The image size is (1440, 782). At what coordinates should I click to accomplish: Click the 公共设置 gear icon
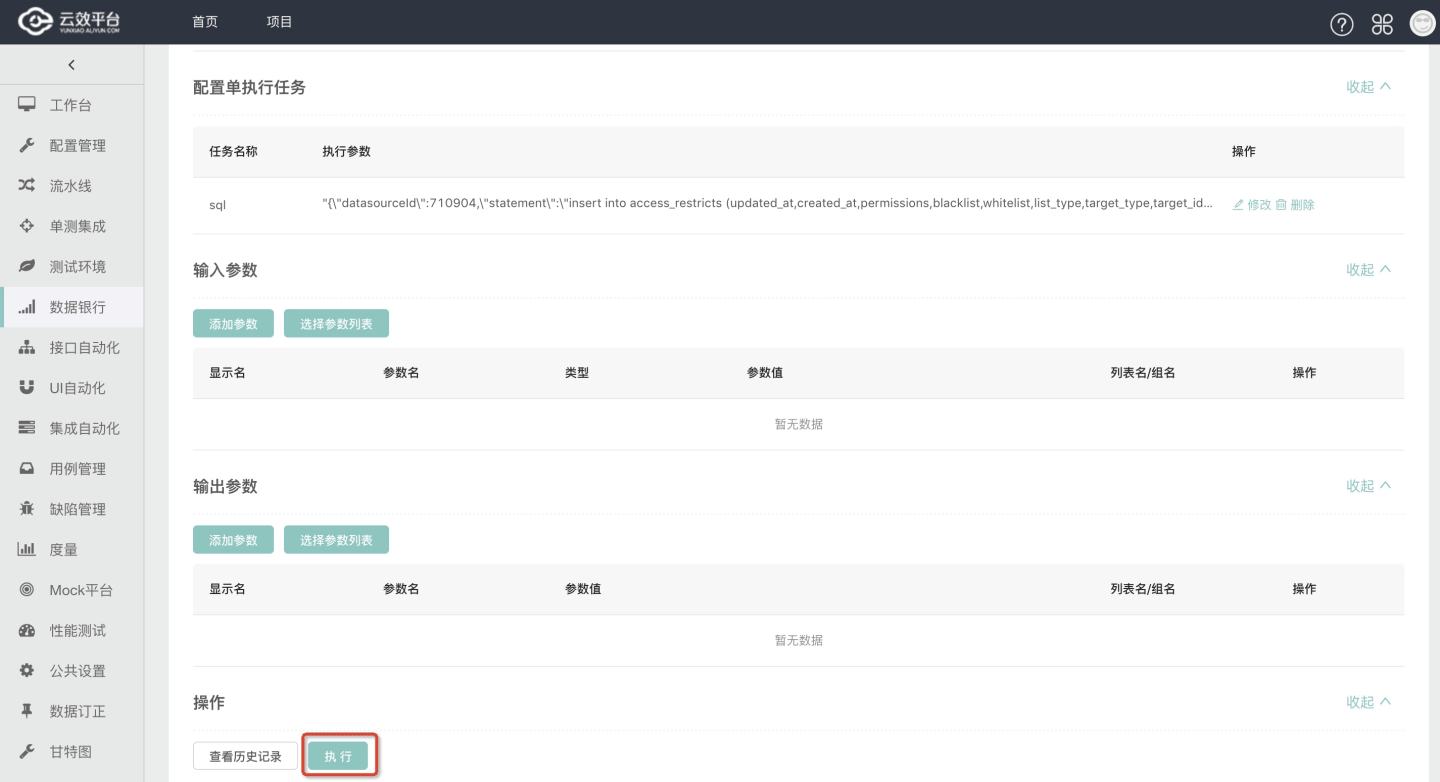(27, 671)
